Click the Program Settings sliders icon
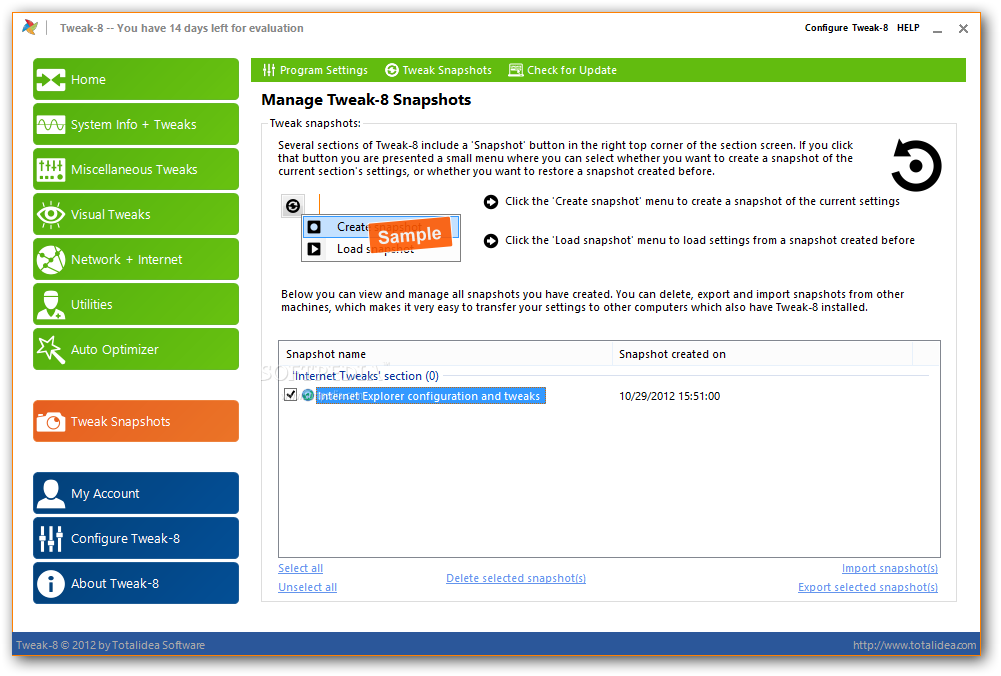 pos(269,70)
